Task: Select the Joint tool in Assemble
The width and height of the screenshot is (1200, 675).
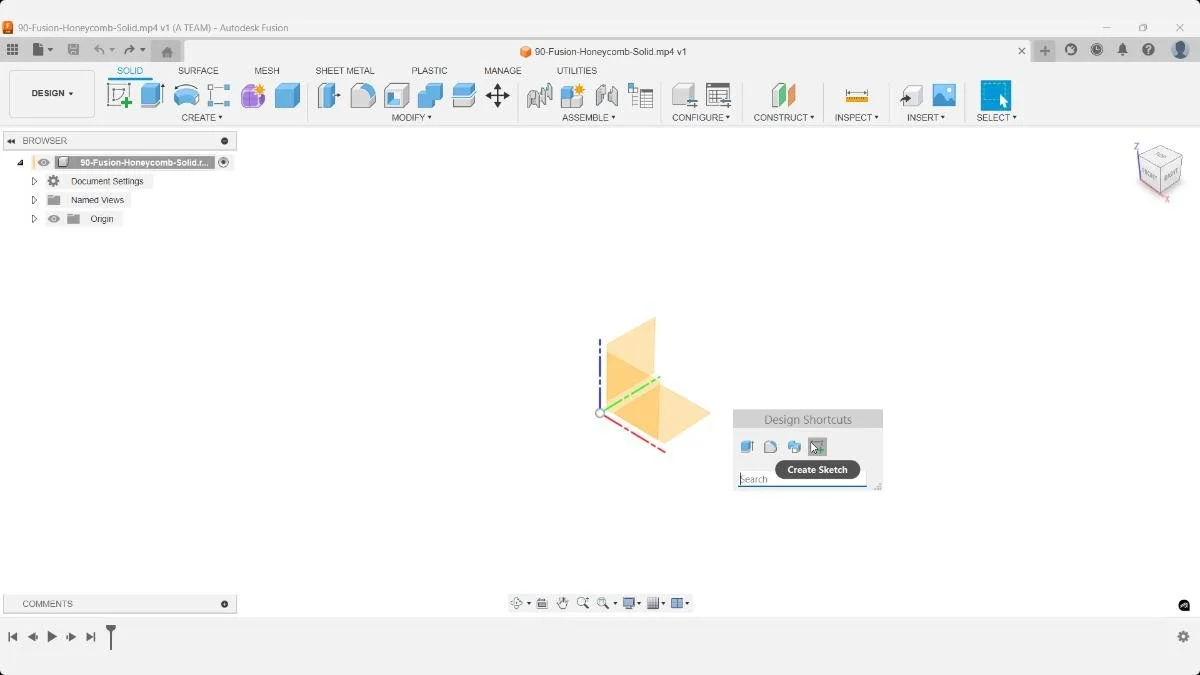Action: click(x=538, y=97)
